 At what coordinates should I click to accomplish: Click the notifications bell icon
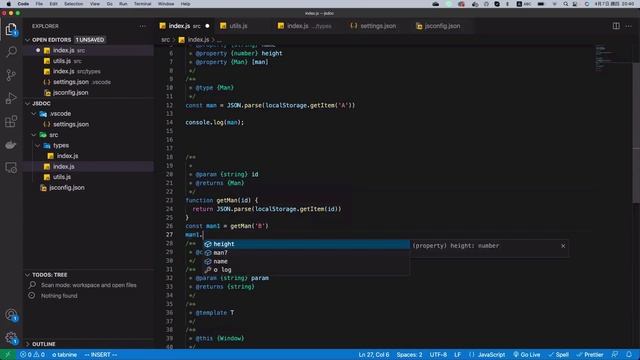coord(629,355)
